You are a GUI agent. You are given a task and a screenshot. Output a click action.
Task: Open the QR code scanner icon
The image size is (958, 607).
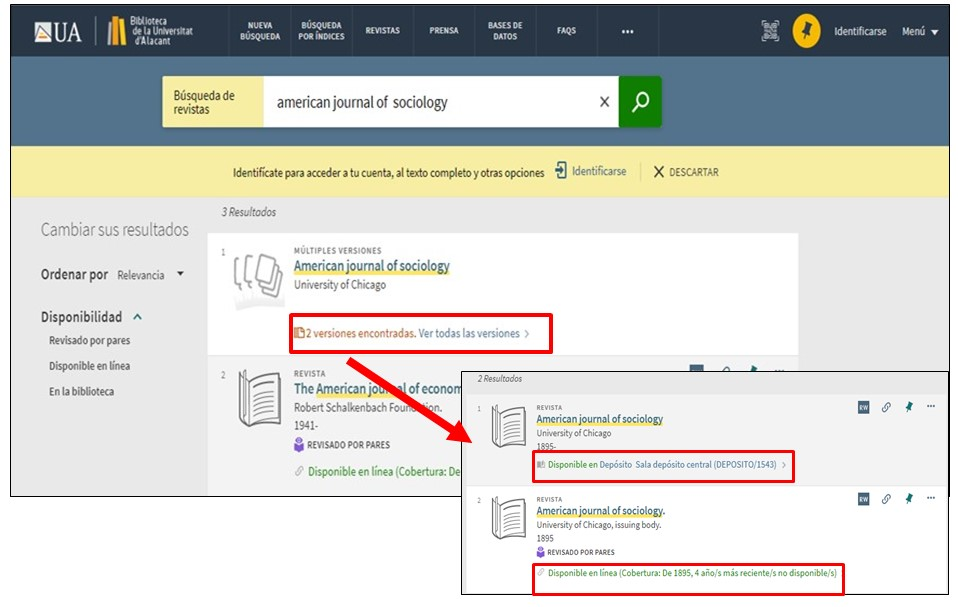(x=769, y=31)
